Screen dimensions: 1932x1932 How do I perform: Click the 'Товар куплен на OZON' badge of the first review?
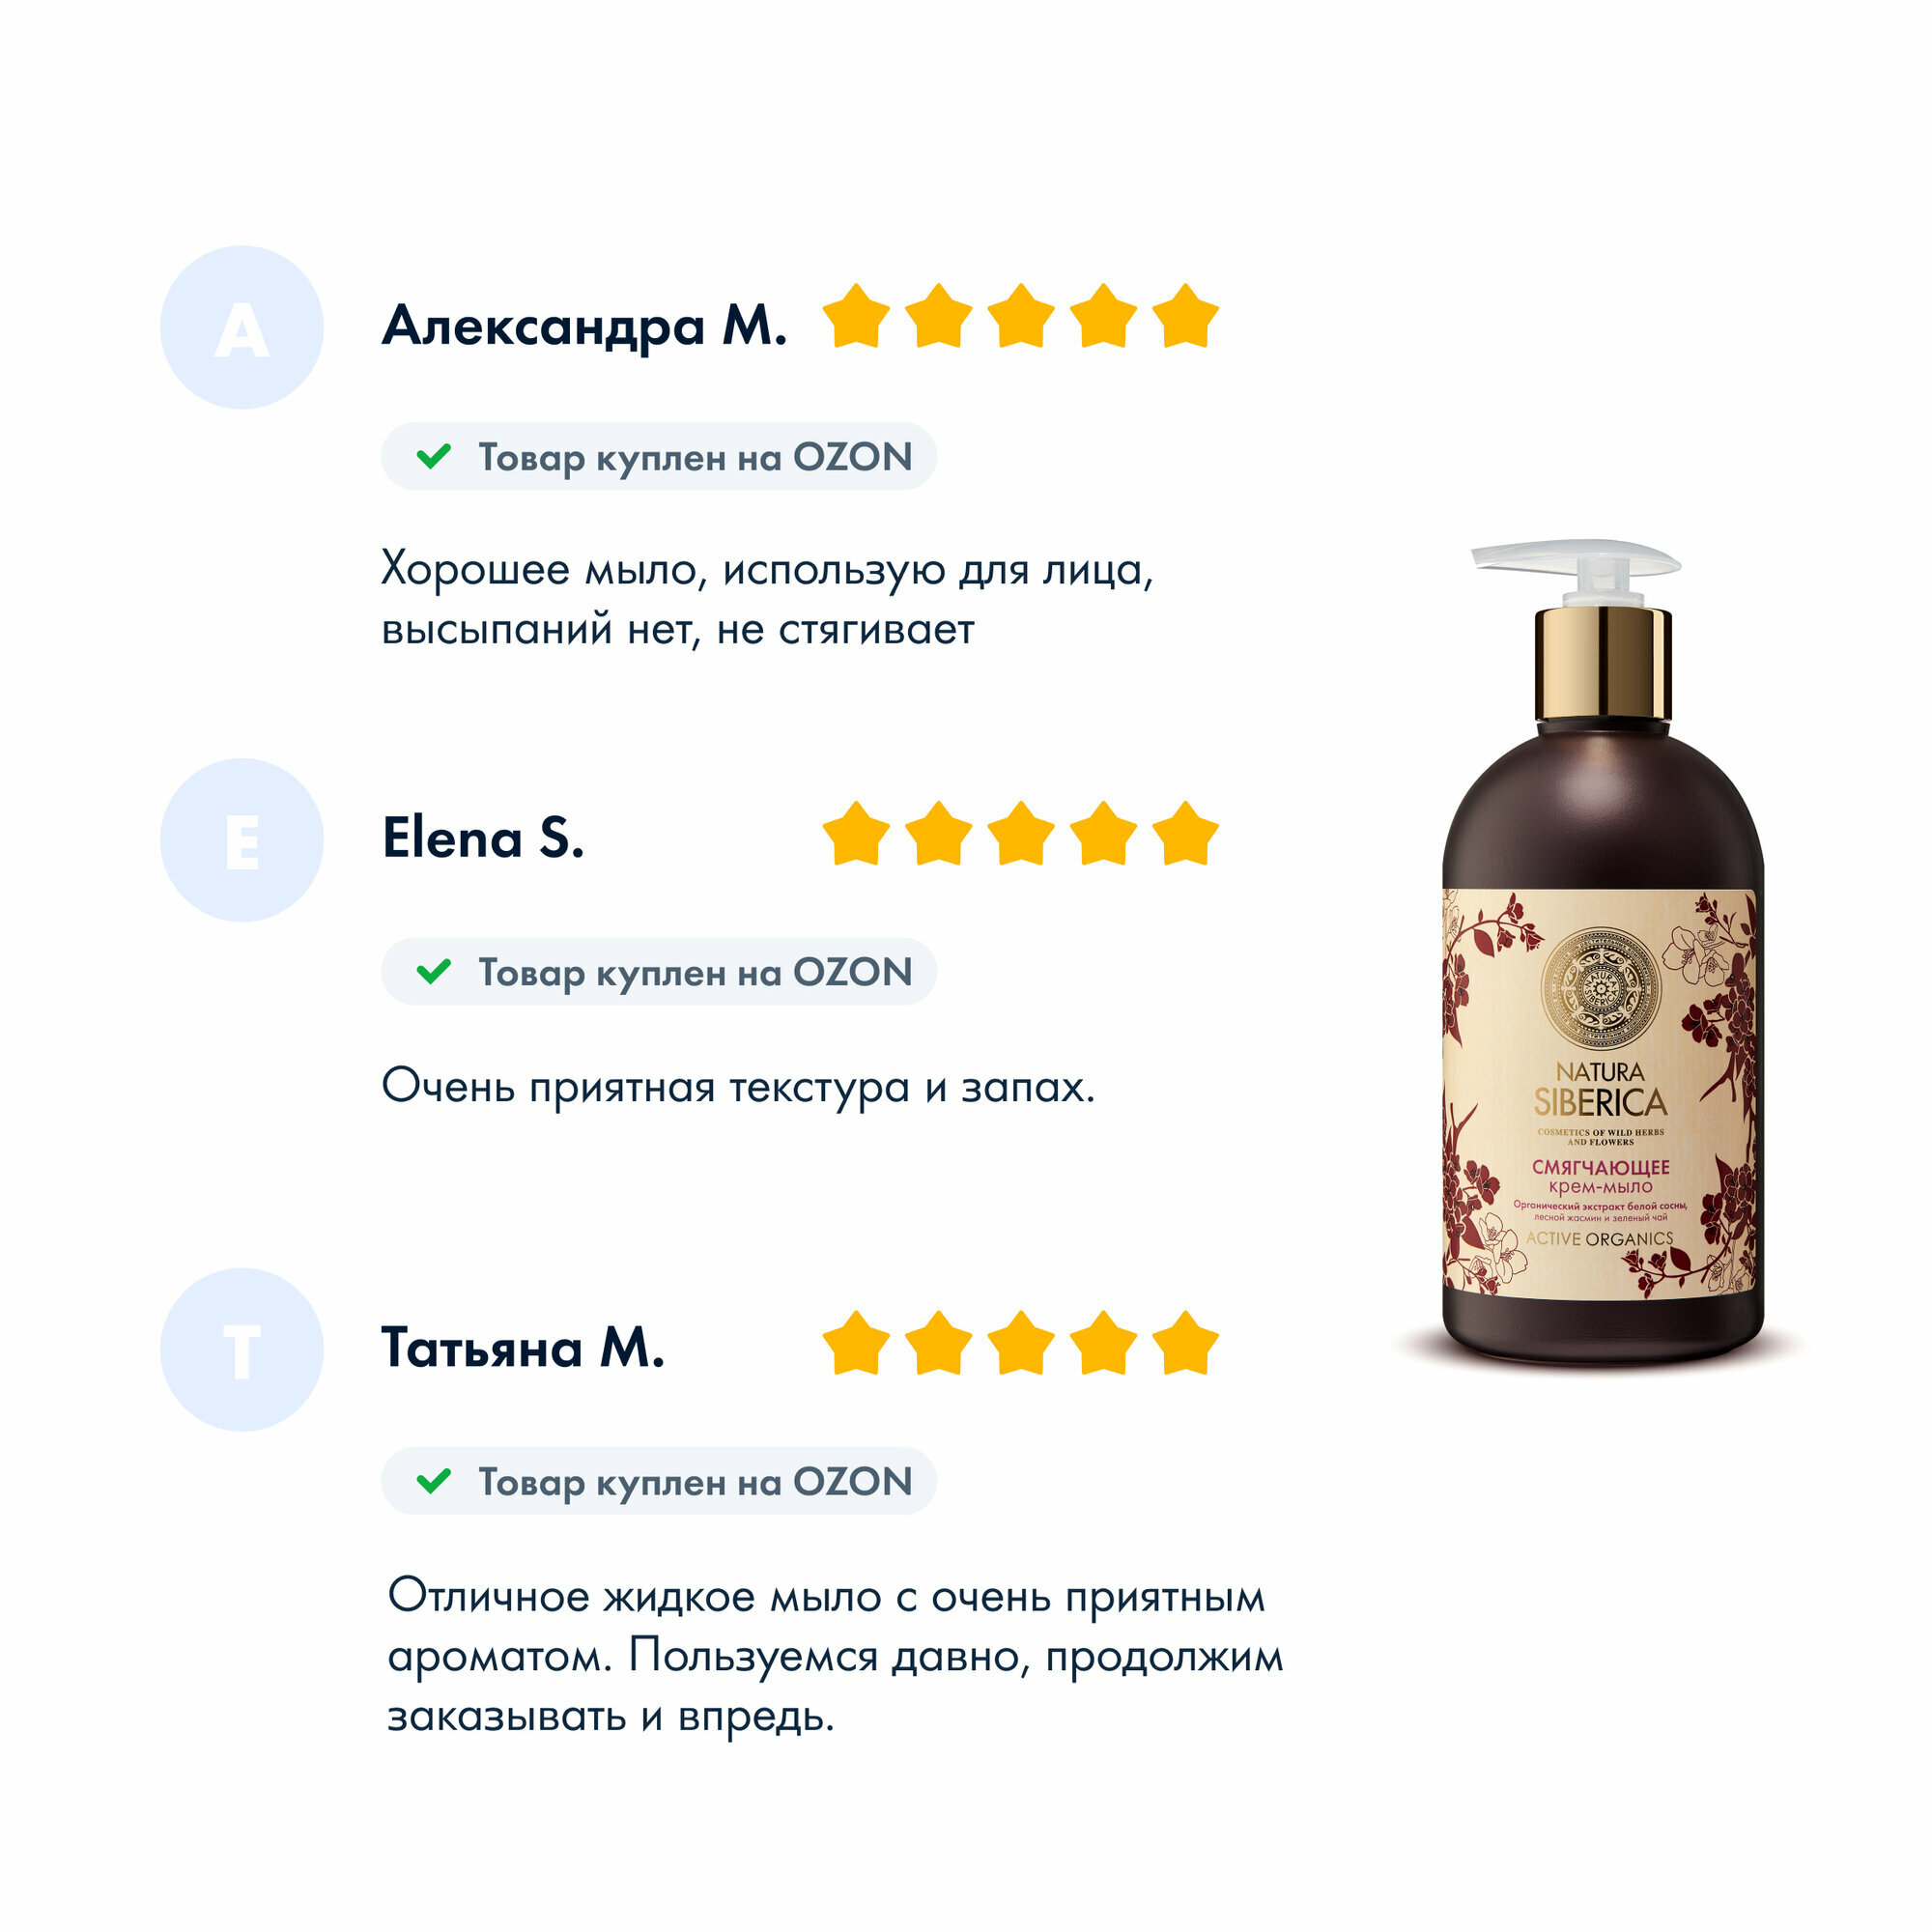coord(659,456)
